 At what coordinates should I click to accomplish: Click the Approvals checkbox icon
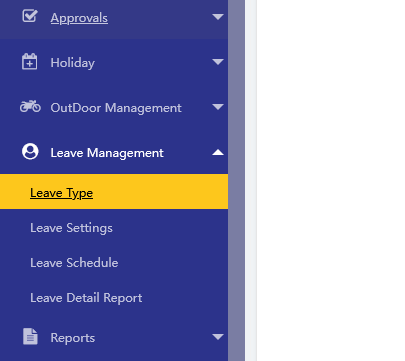pyautogui.click(x=30, y=16)
